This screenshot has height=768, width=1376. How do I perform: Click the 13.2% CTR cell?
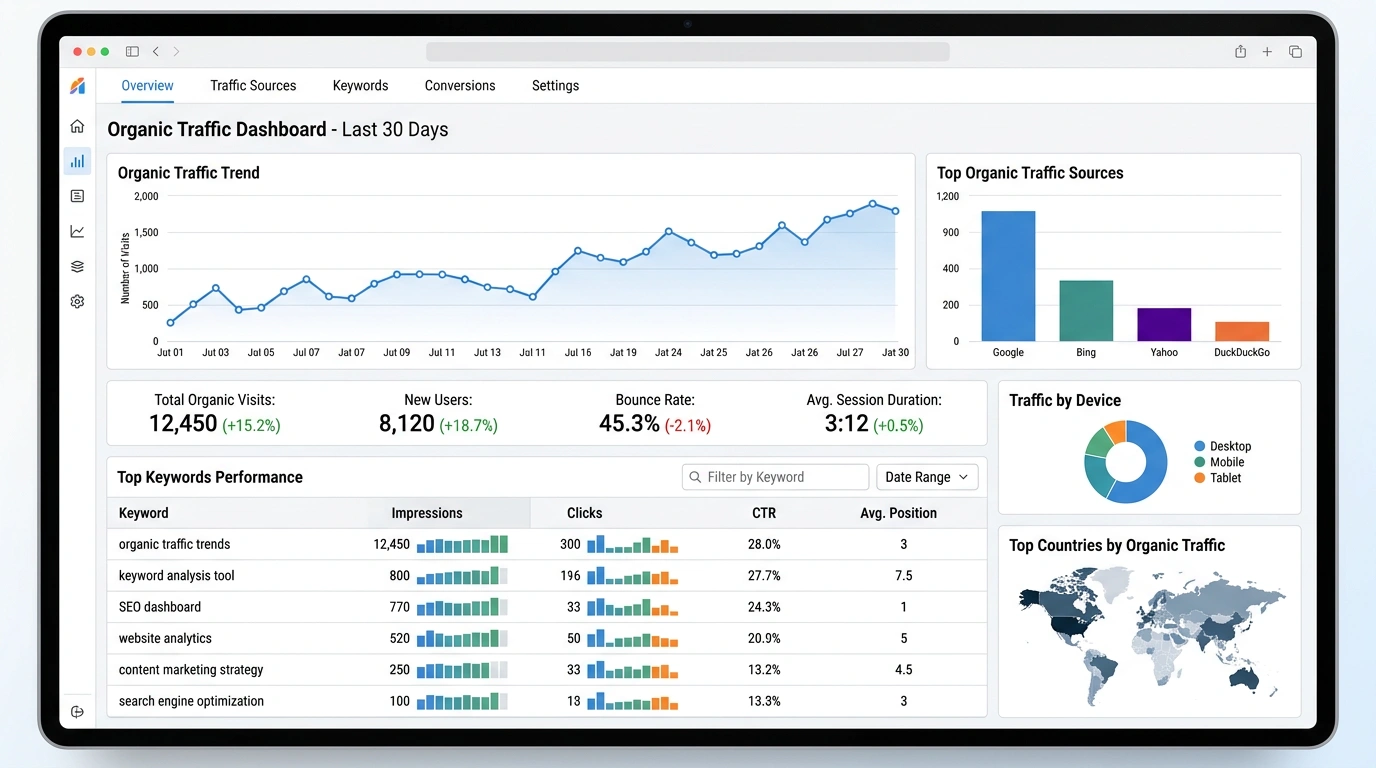click(x=764, y=670)
